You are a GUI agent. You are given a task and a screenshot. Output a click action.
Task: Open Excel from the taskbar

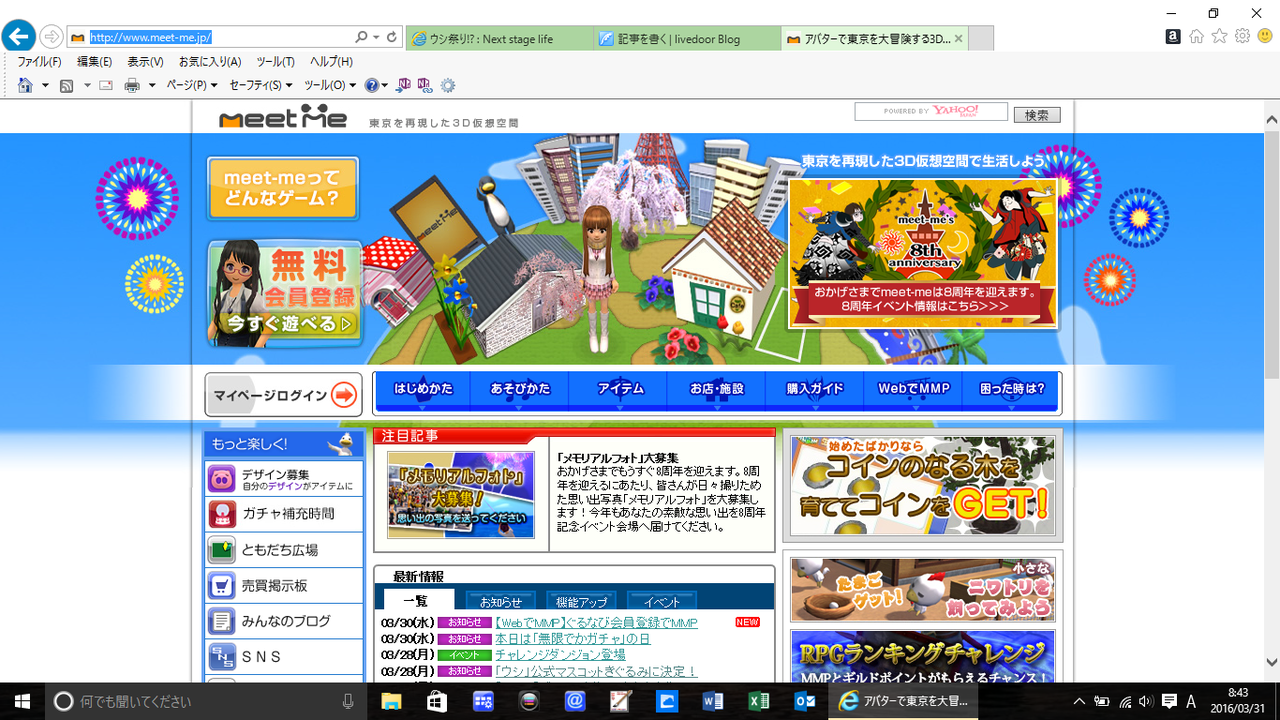[759, 702]
